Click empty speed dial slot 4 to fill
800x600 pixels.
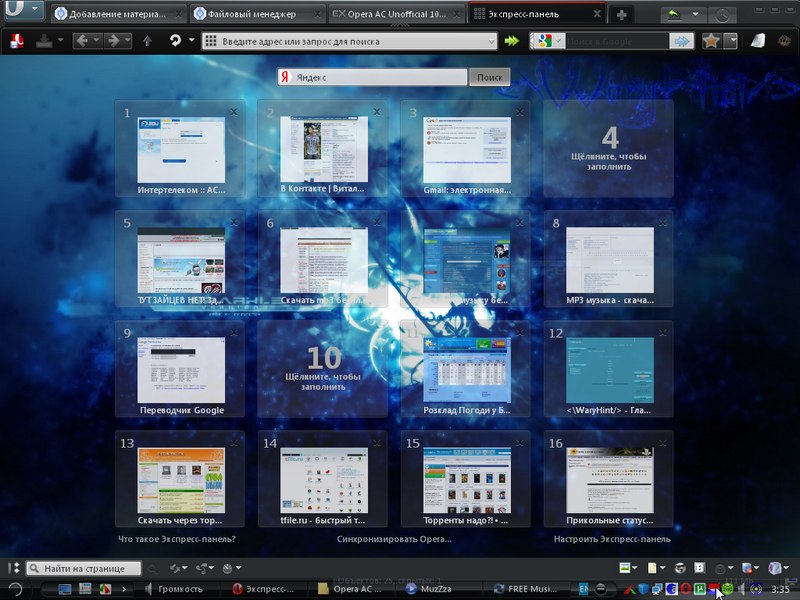pyautogui.click(x=608, y=148)
